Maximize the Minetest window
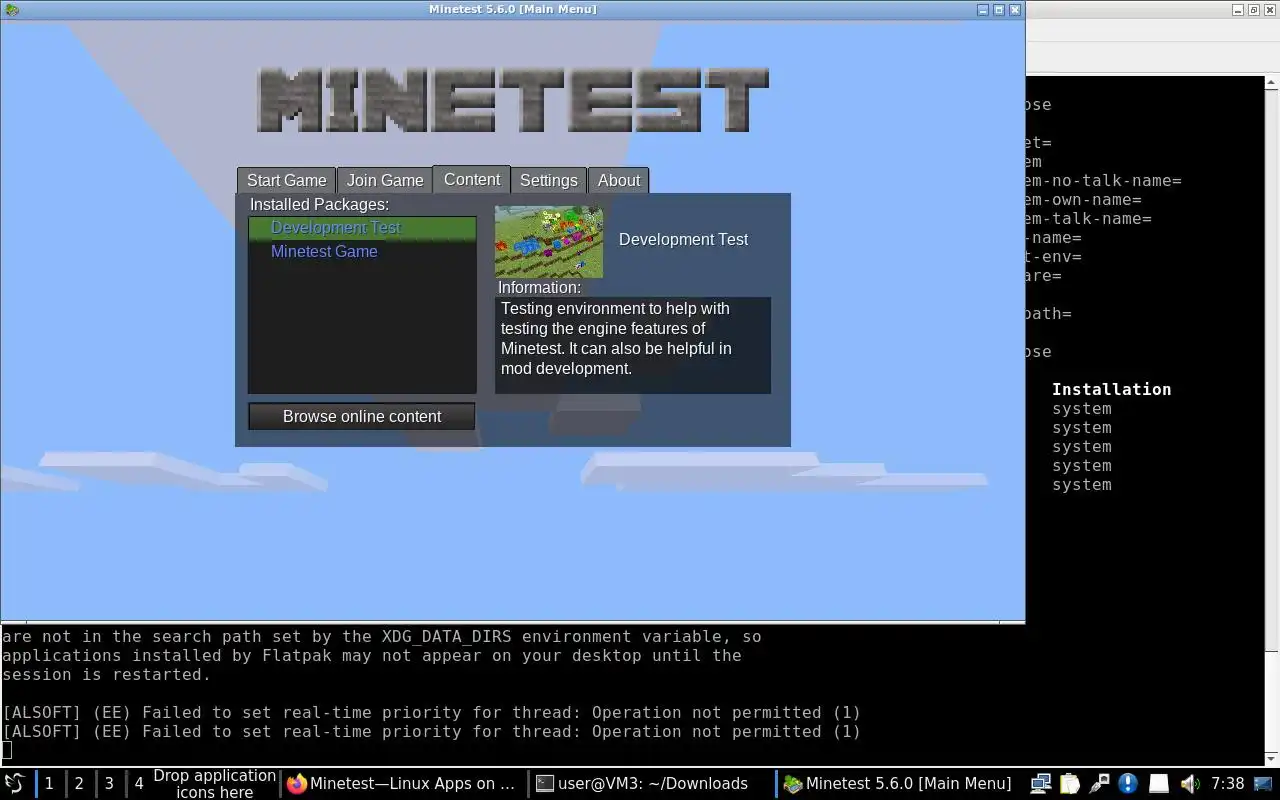Screen dimensions: 1280x800 (x=999, y=9)
